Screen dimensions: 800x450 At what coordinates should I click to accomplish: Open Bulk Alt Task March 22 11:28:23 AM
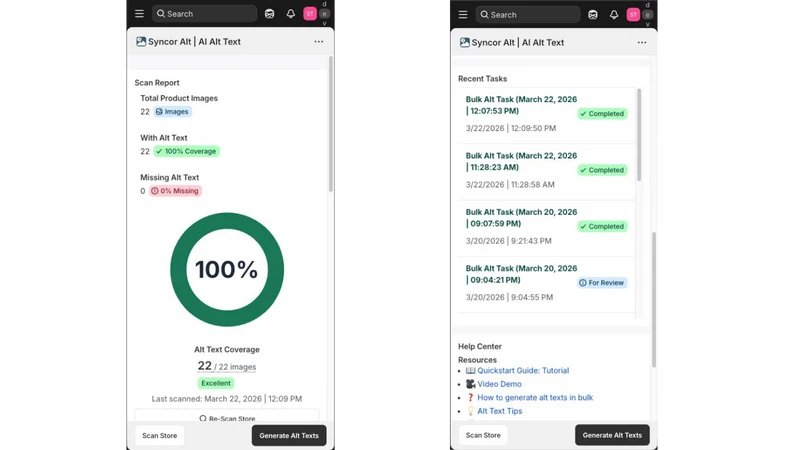point(521,161)
